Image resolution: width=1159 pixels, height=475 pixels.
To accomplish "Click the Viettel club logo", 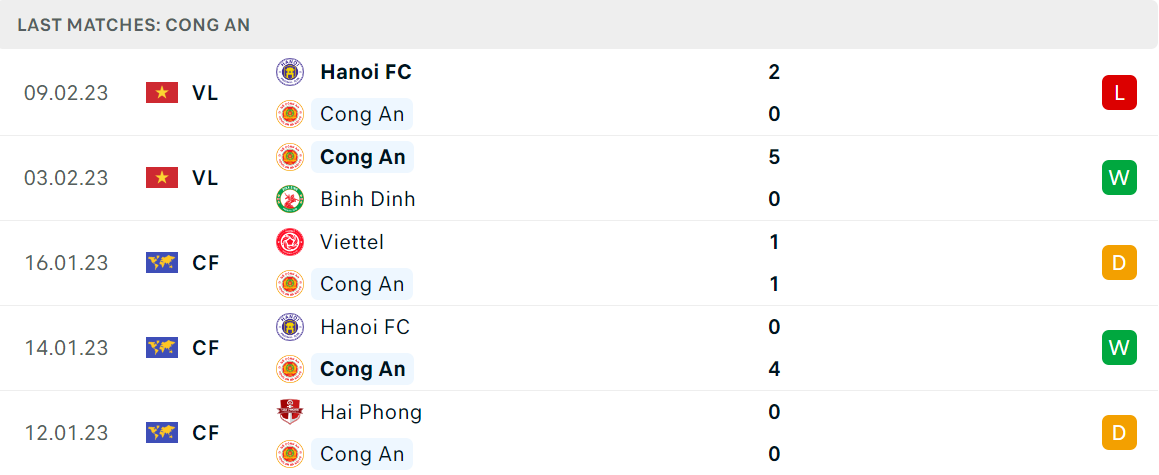I will [x=289, y=242].
